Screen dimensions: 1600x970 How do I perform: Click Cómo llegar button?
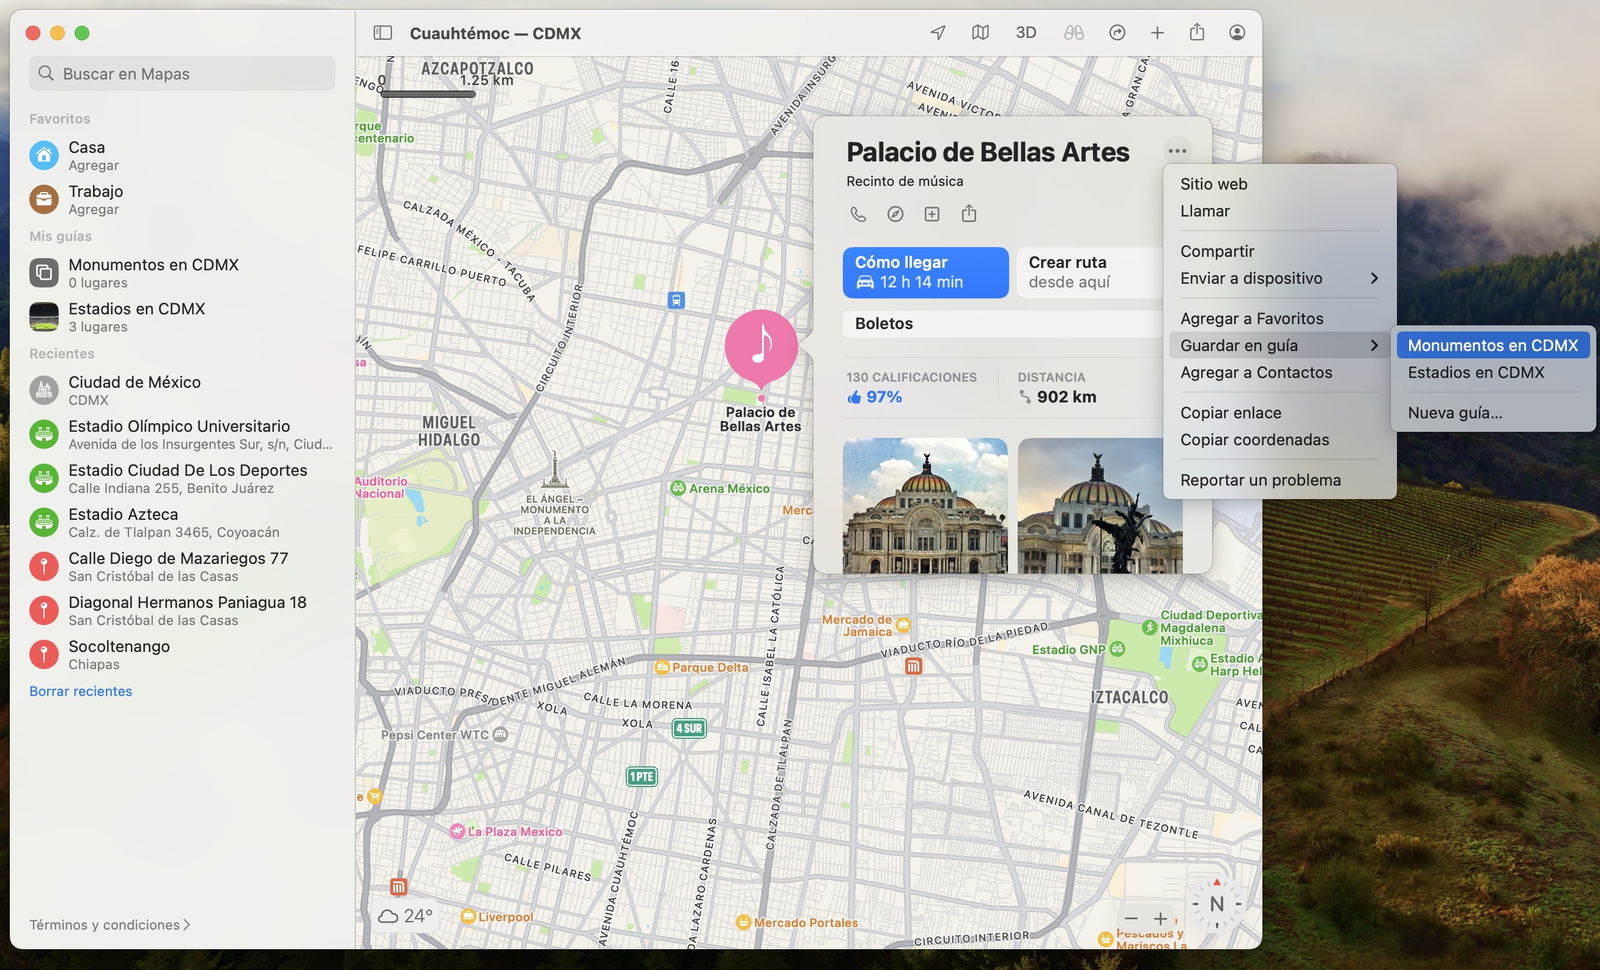[x=926, y=272]
